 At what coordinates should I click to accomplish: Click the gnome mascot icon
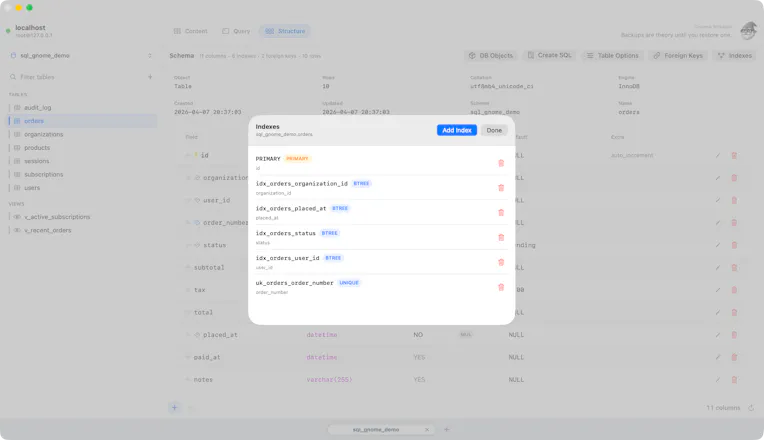(x=748, y=31)
